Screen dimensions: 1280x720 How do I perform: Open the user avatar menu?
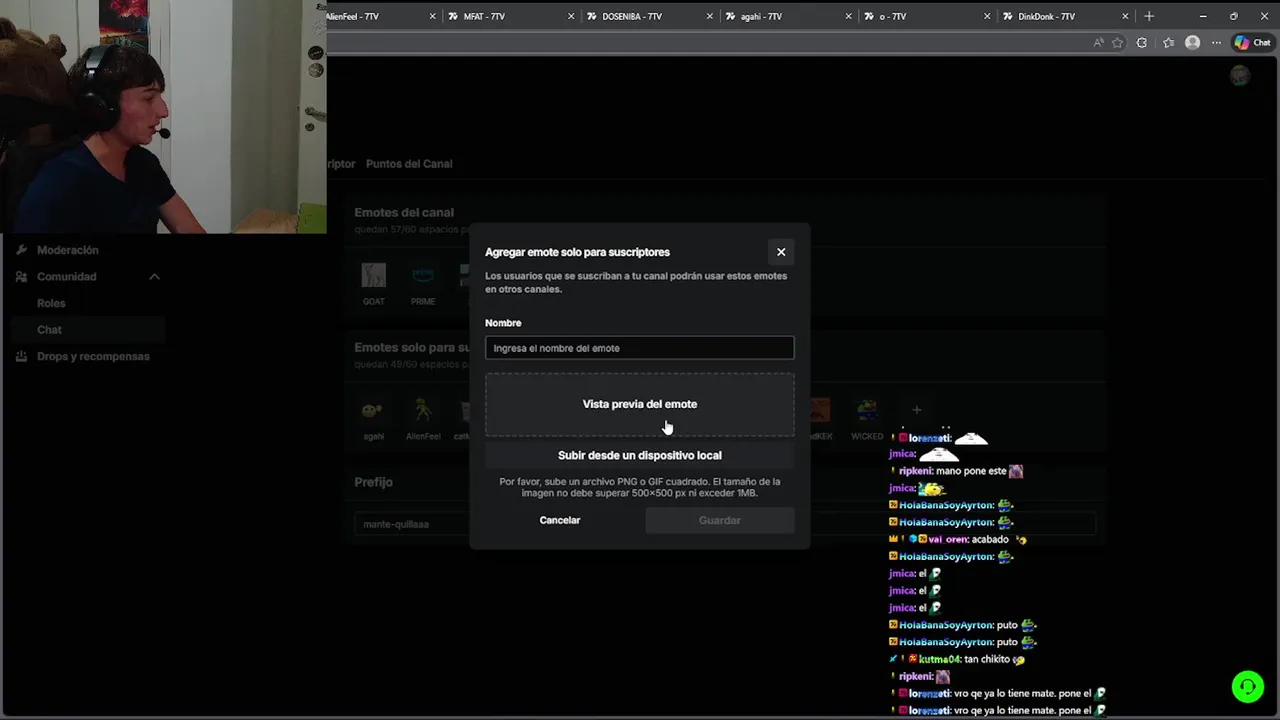(1240, 76)
